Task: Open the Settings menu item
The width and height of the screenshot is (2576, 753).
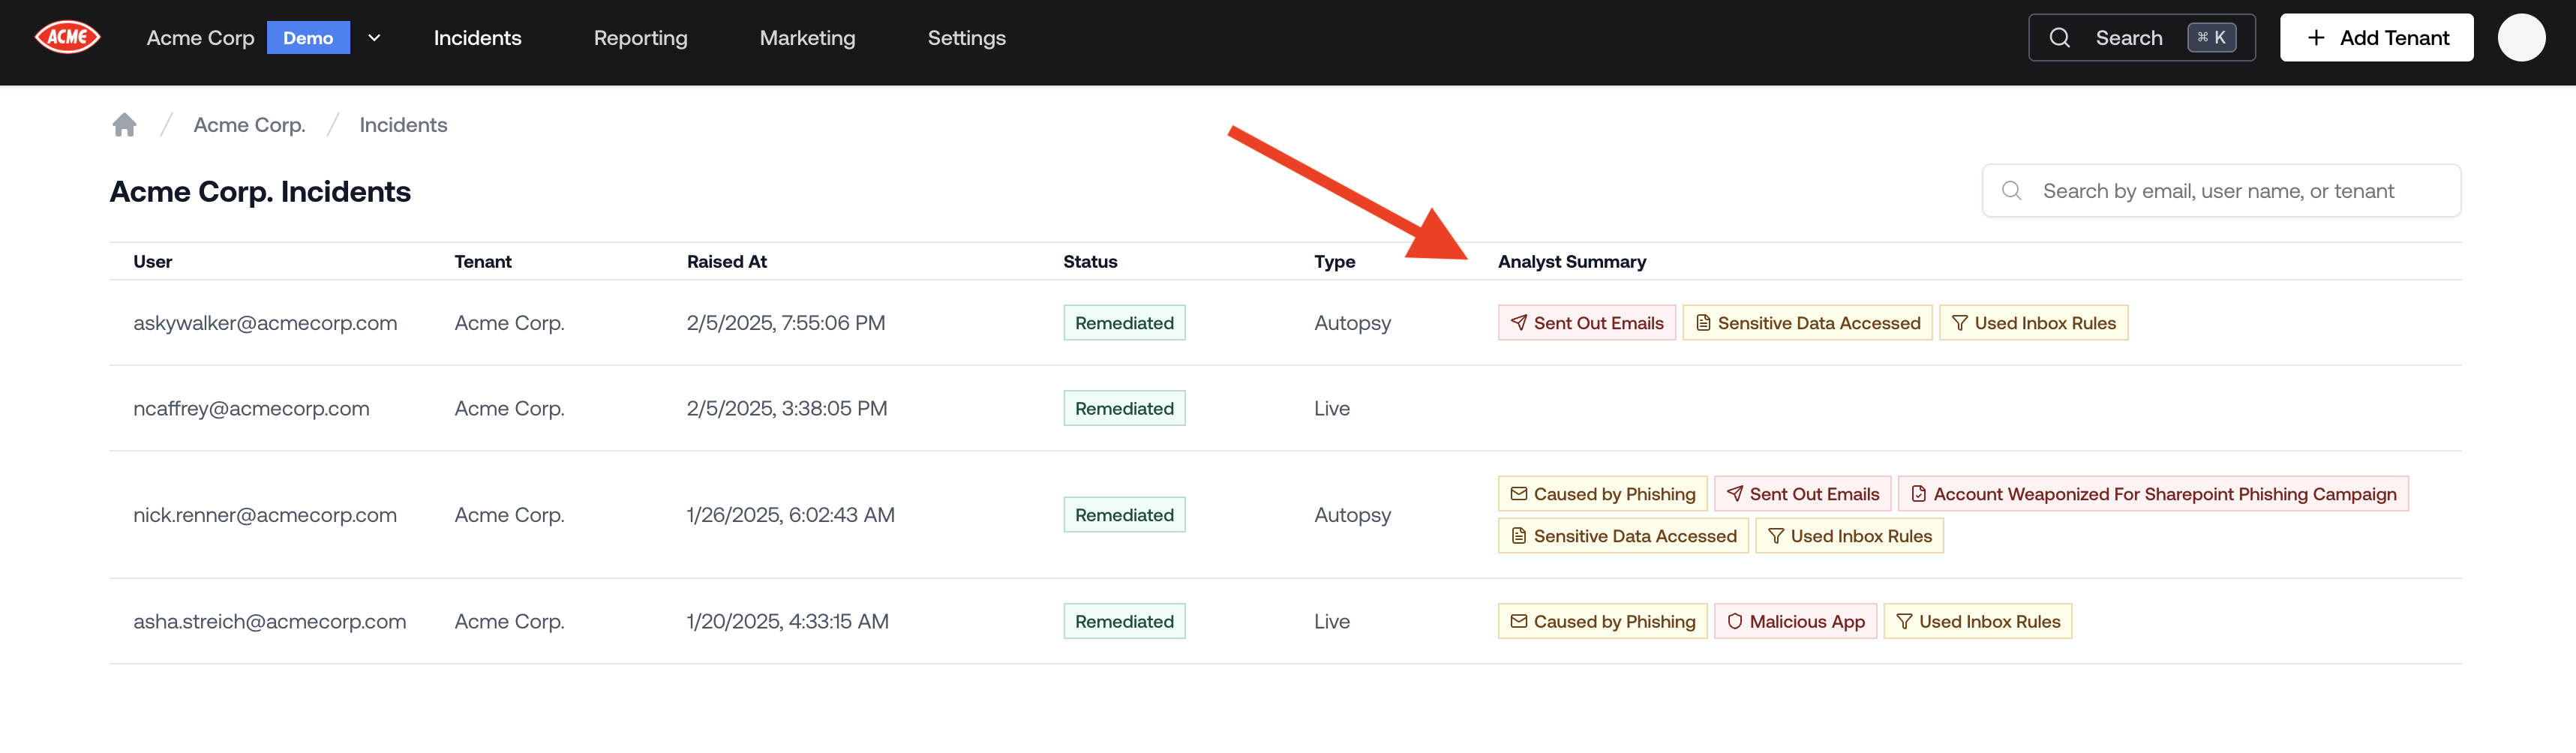Action: [966, 37]
